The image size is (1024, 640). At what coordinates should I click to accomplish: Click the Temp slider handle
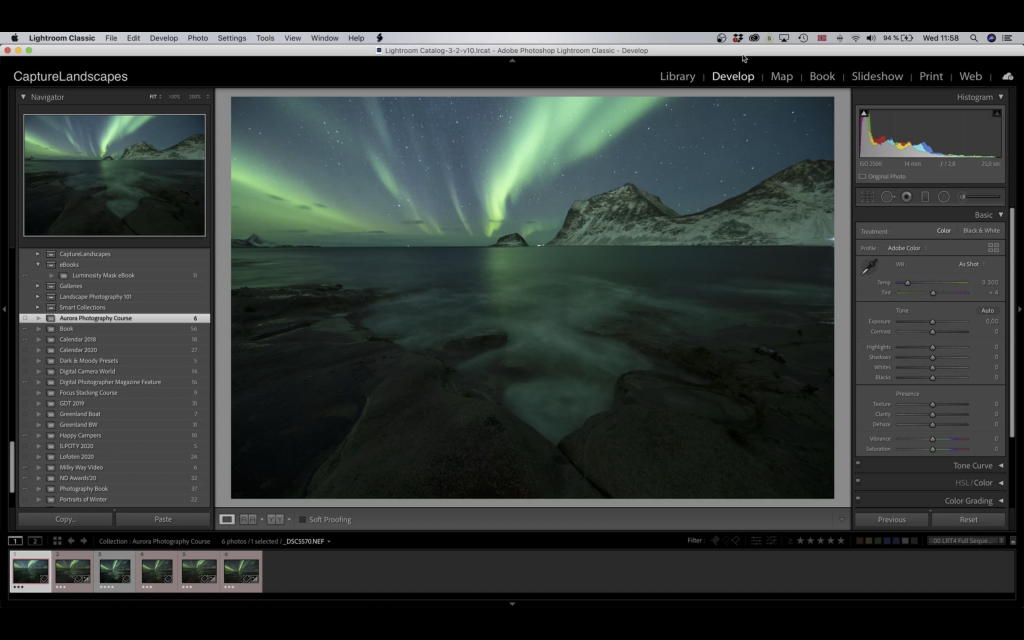(x=907, y=283)
